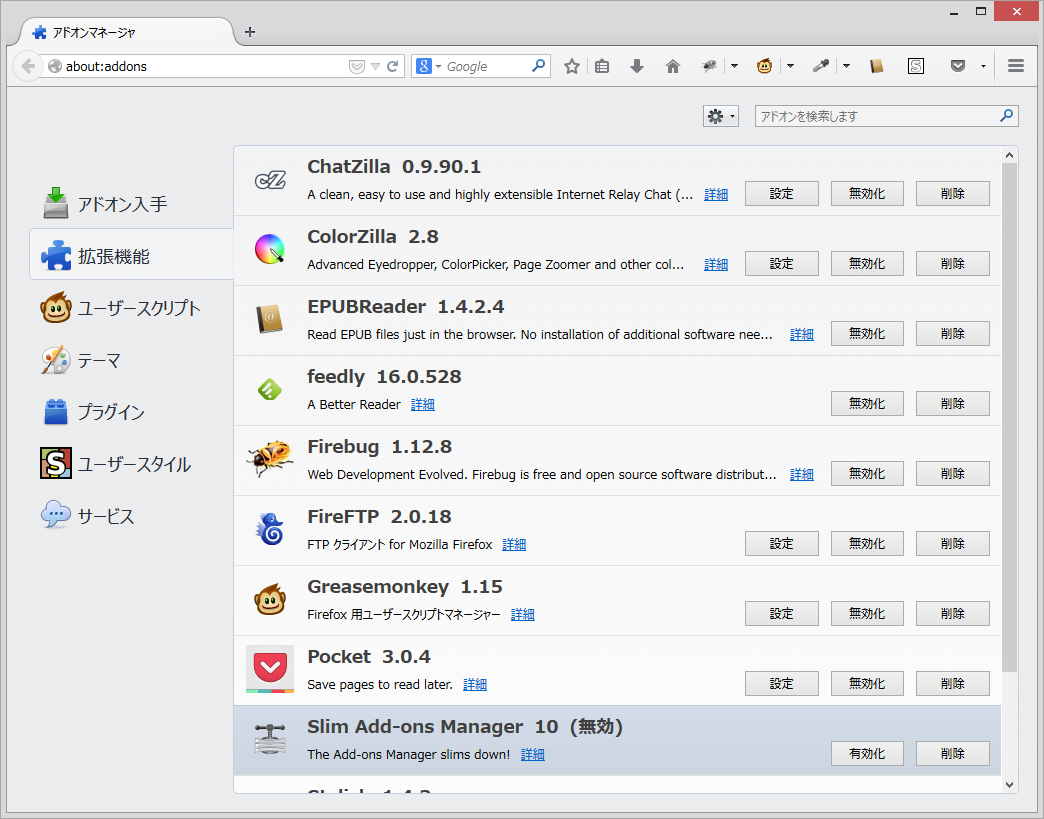
Task: Click the Pocket toolbar icon
Action: tap(957, 66)
